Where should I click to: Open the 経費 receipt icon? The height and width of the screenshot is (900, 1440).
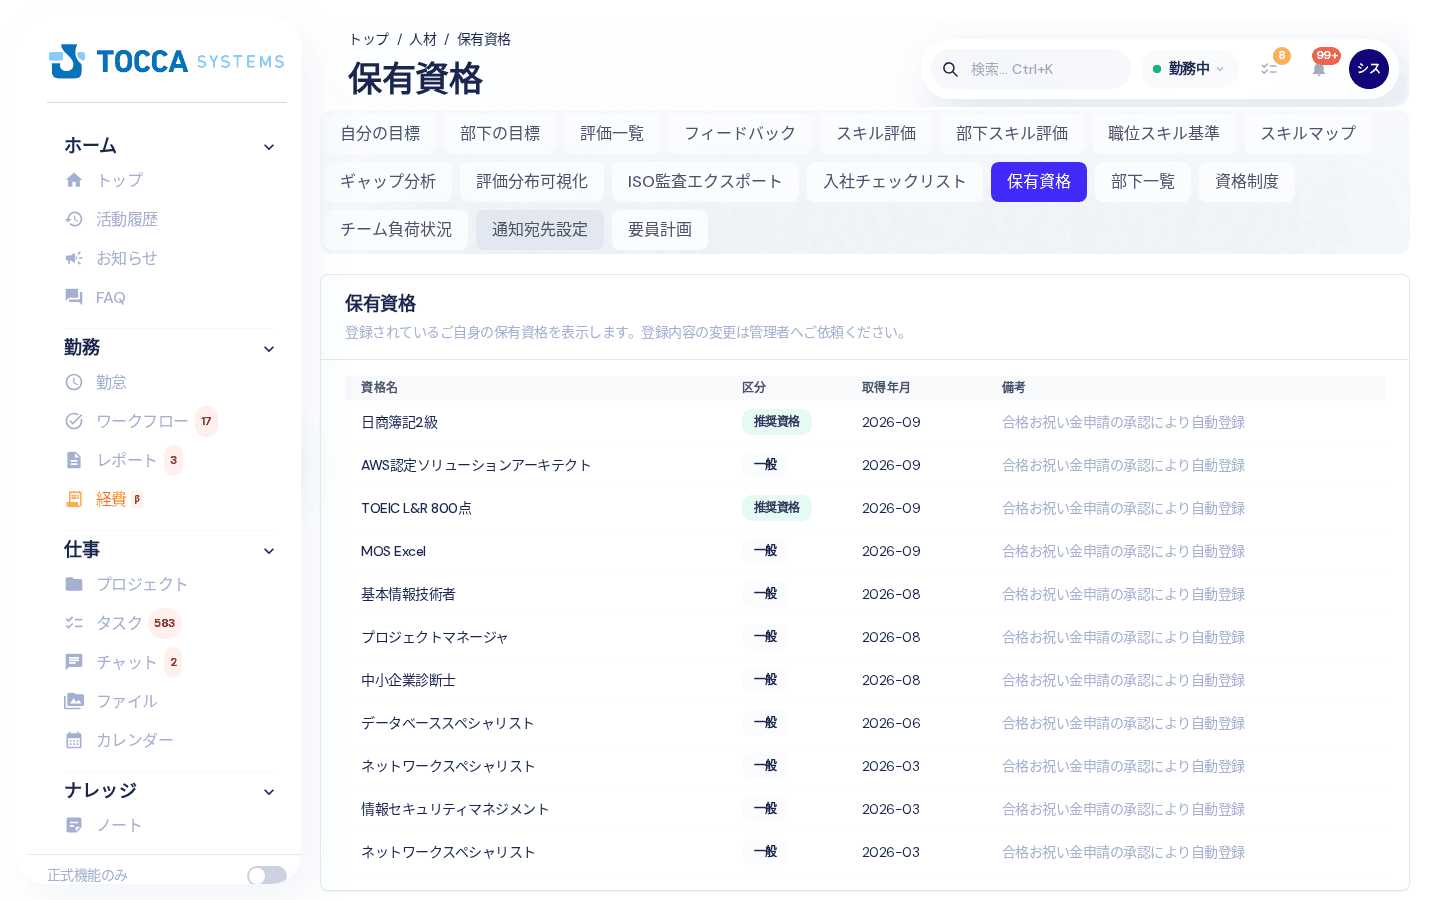74,499
